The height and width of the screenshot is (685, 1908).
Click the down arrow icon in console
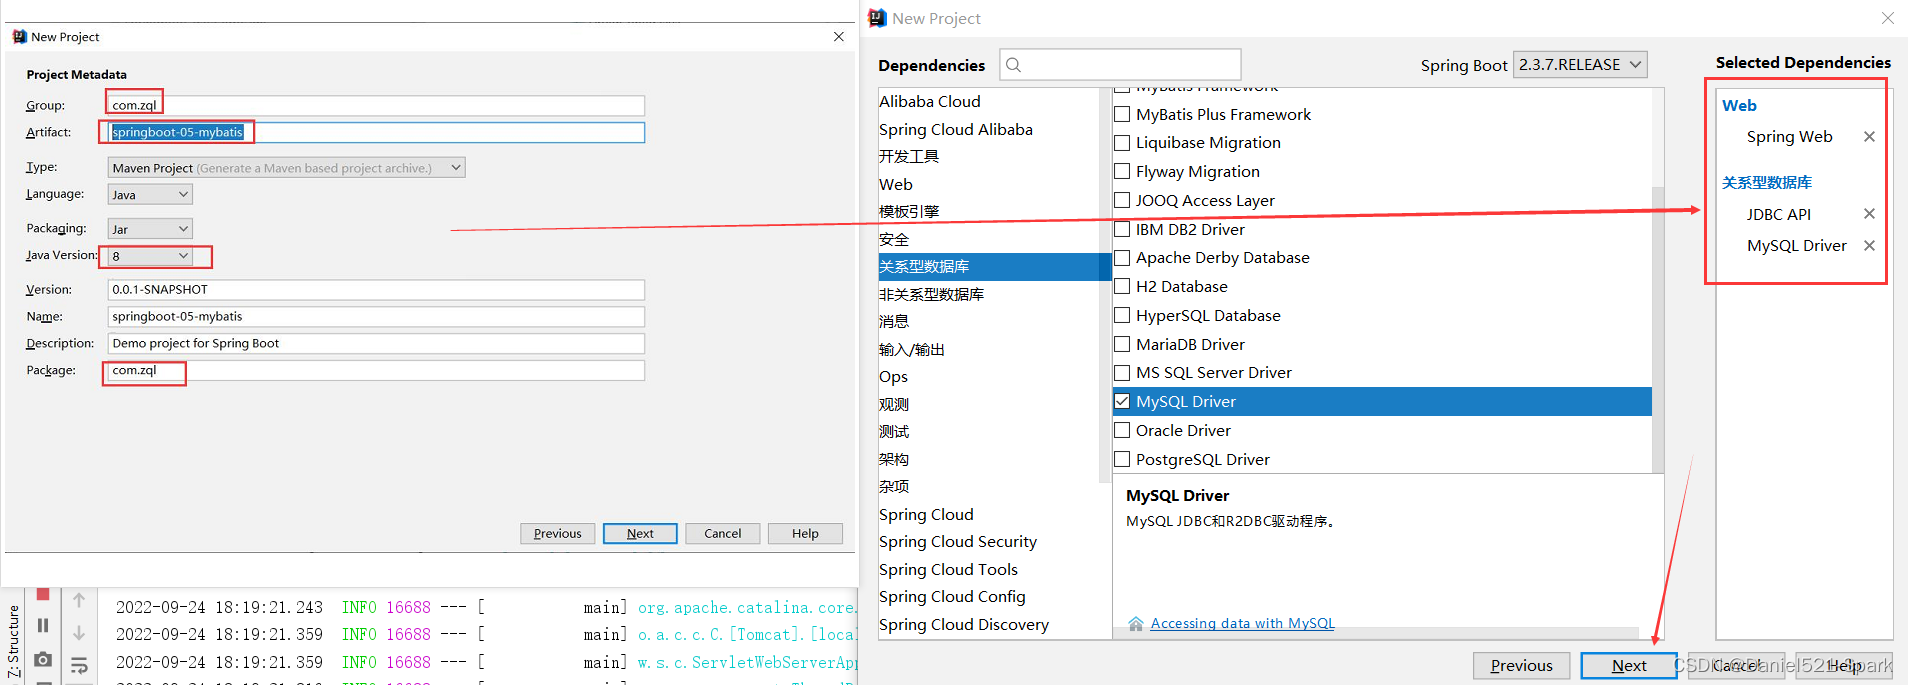point(79,633)
